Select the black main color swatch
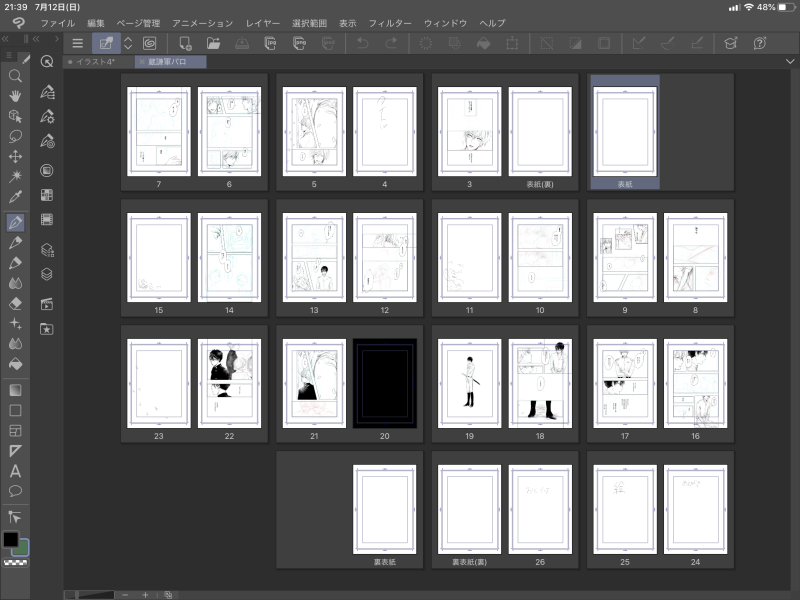 coord(10,540)
